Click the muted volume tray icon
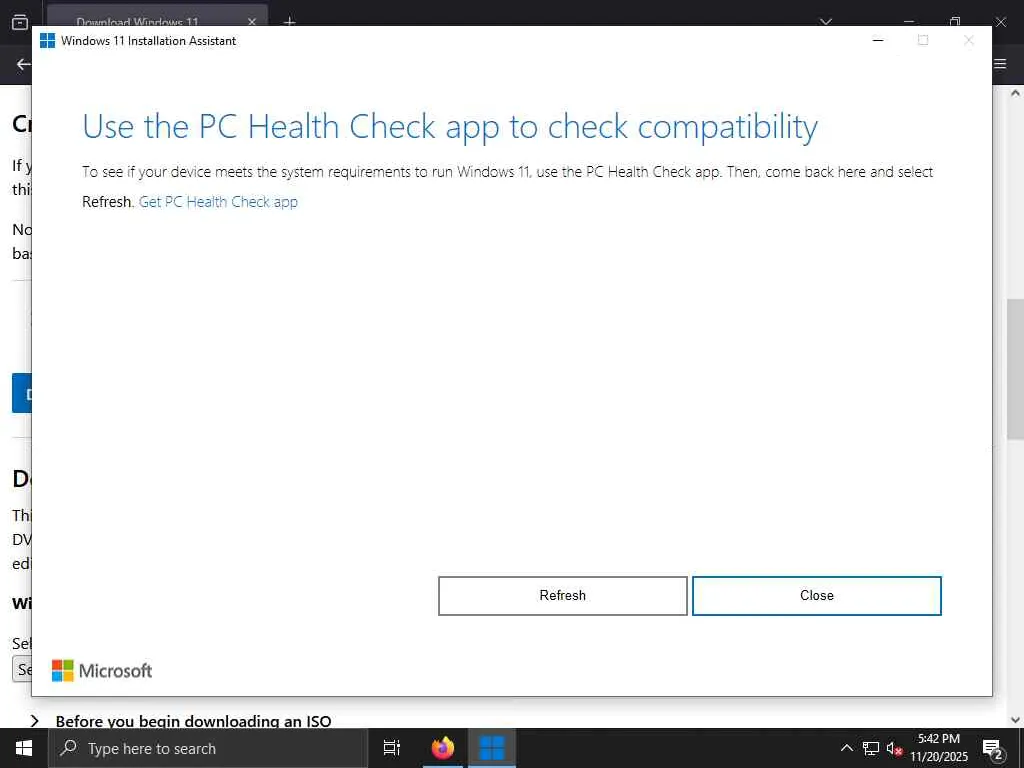 (894, 748)
